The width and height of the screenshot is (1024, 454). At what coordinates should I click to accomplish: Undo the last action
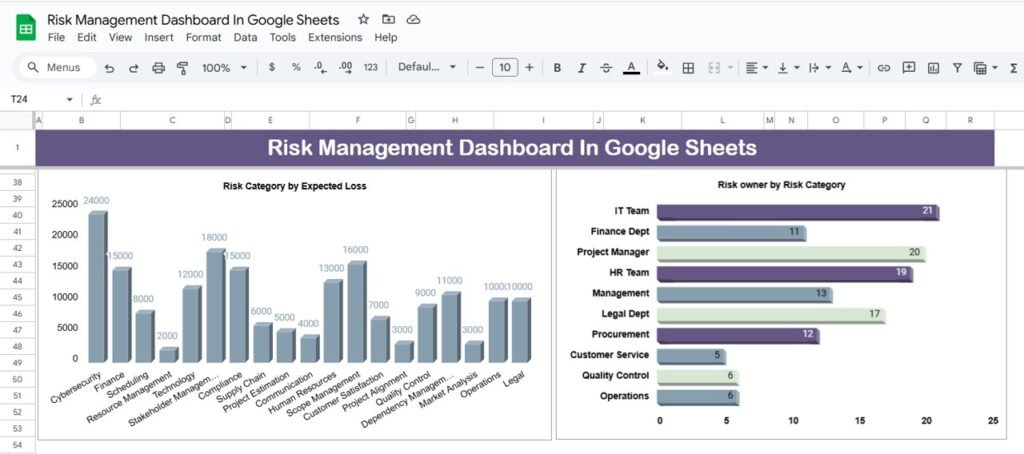click(110, 67)
